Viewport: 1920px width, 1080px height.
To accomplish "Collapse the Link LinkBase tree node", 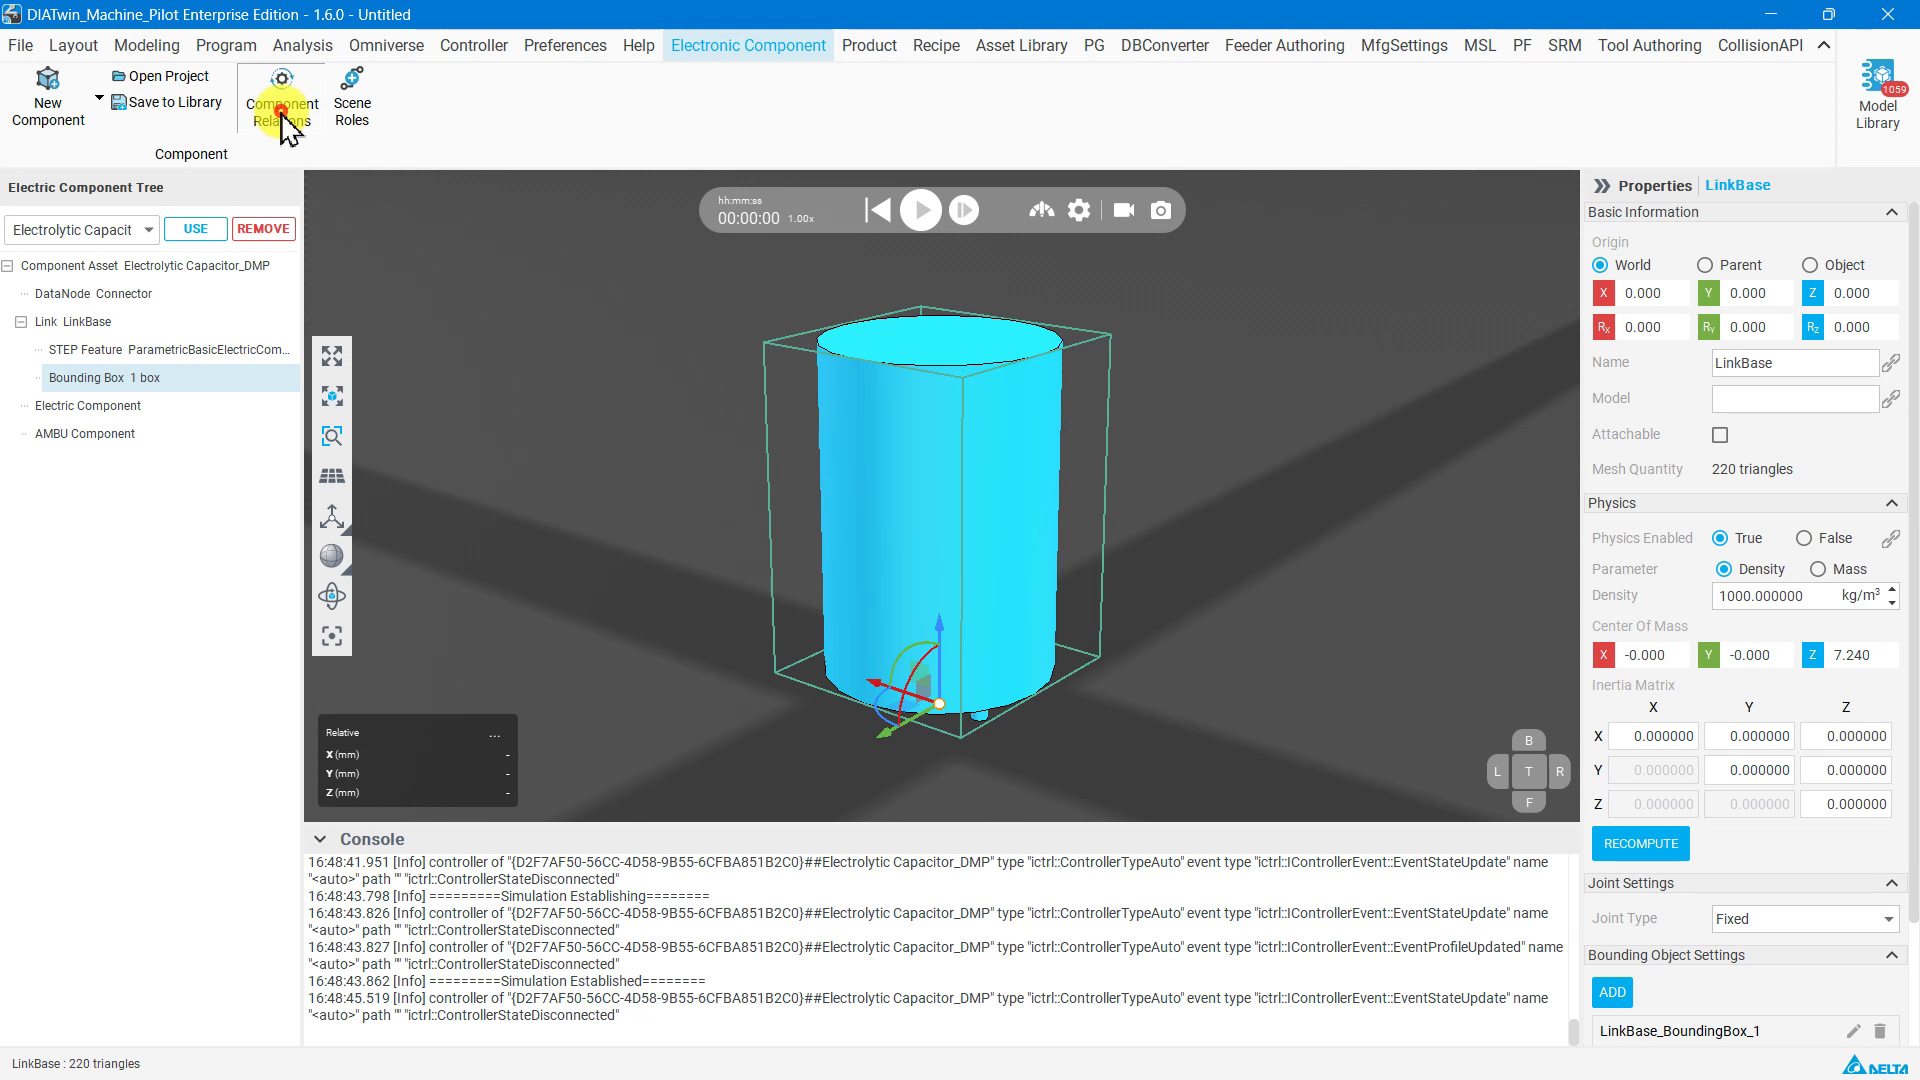I will 21,322.
